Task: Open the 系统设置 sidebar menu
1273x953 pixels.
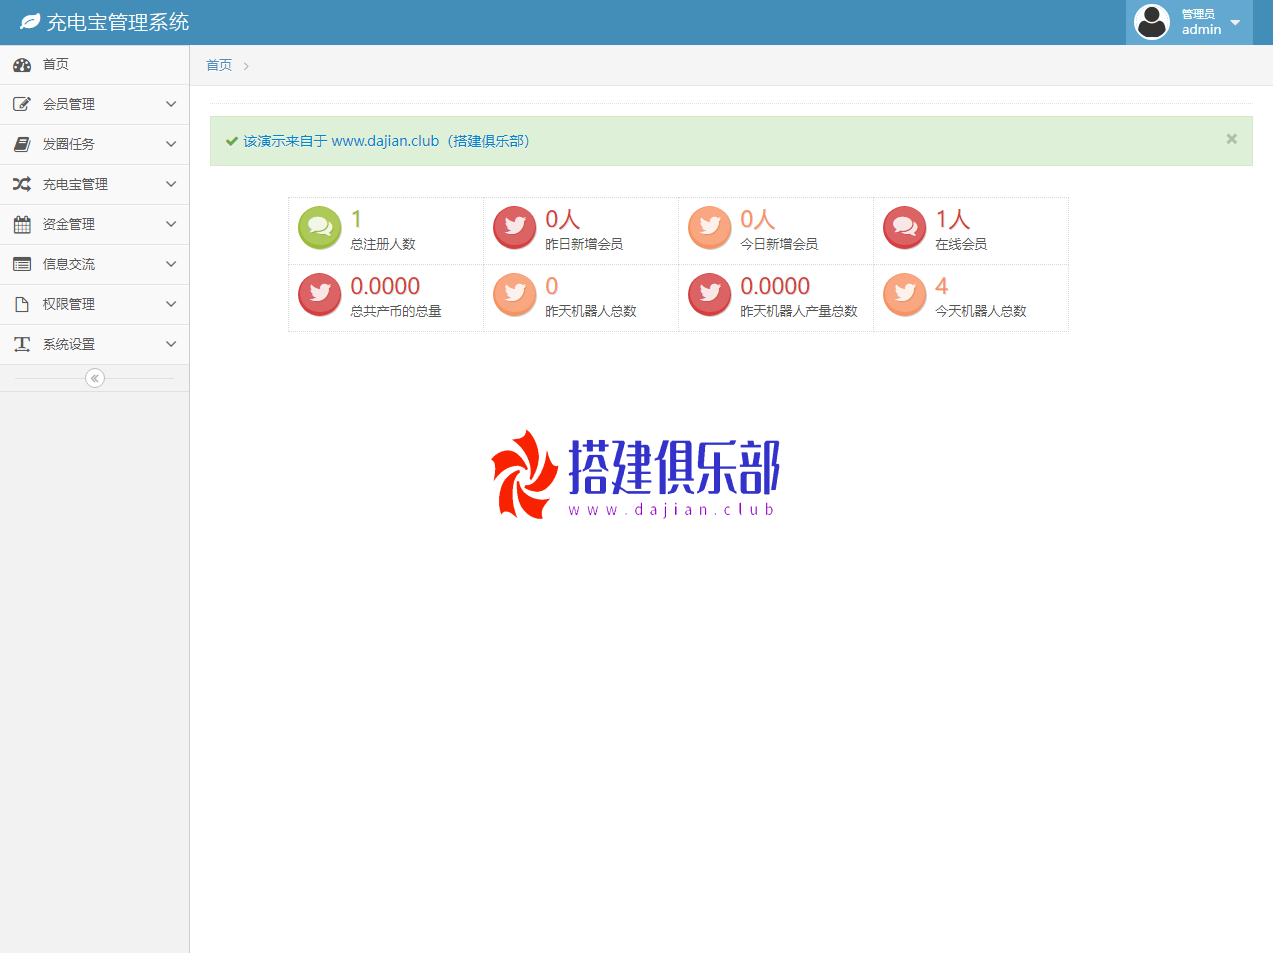Action: (94, 345)
